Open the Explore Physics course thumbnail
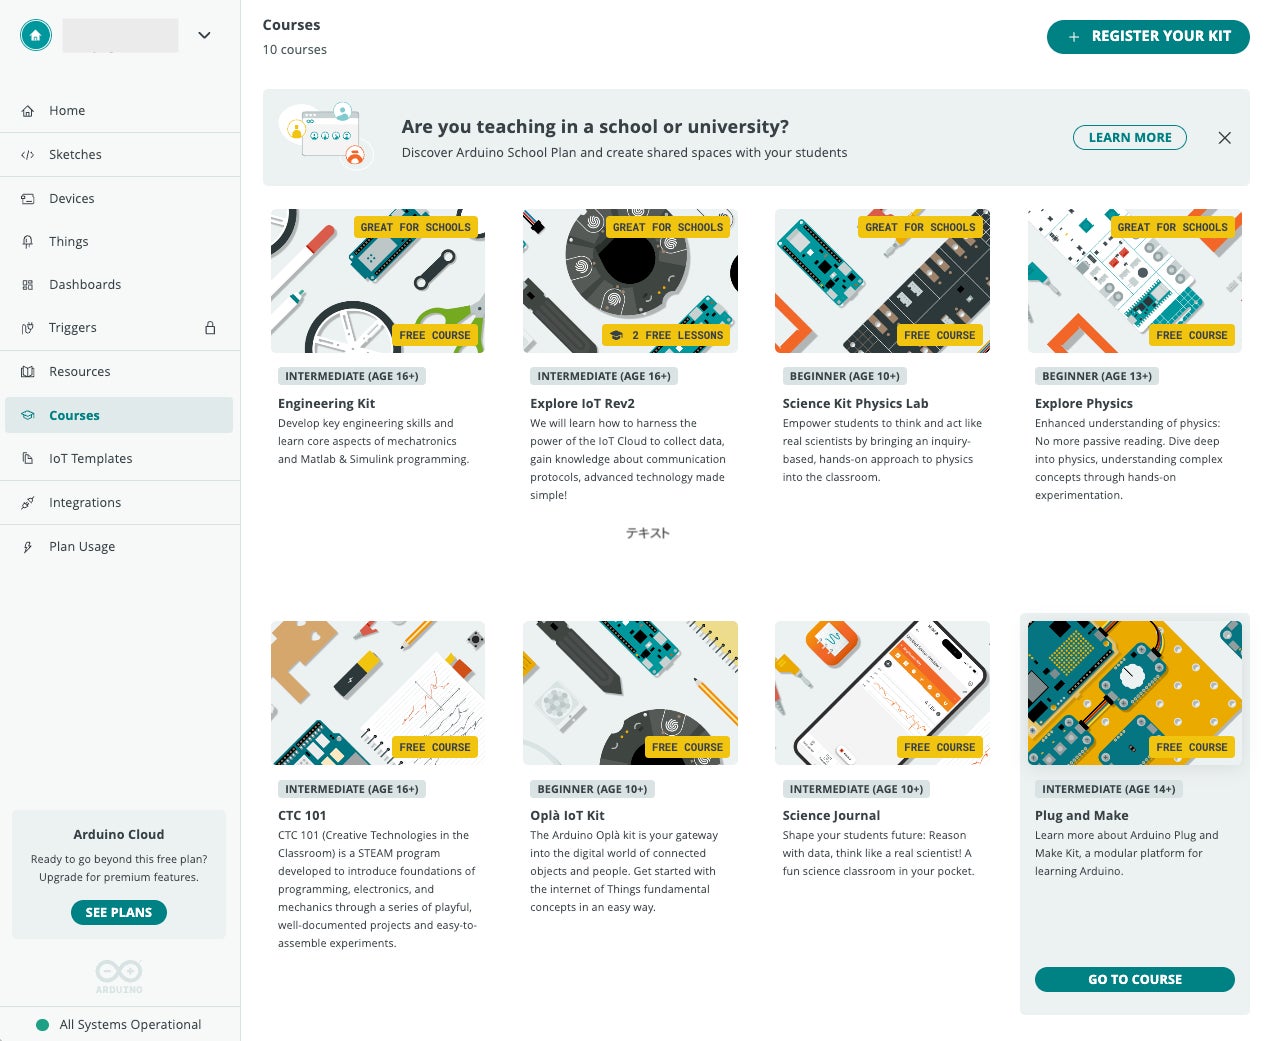 (1135, 281)
